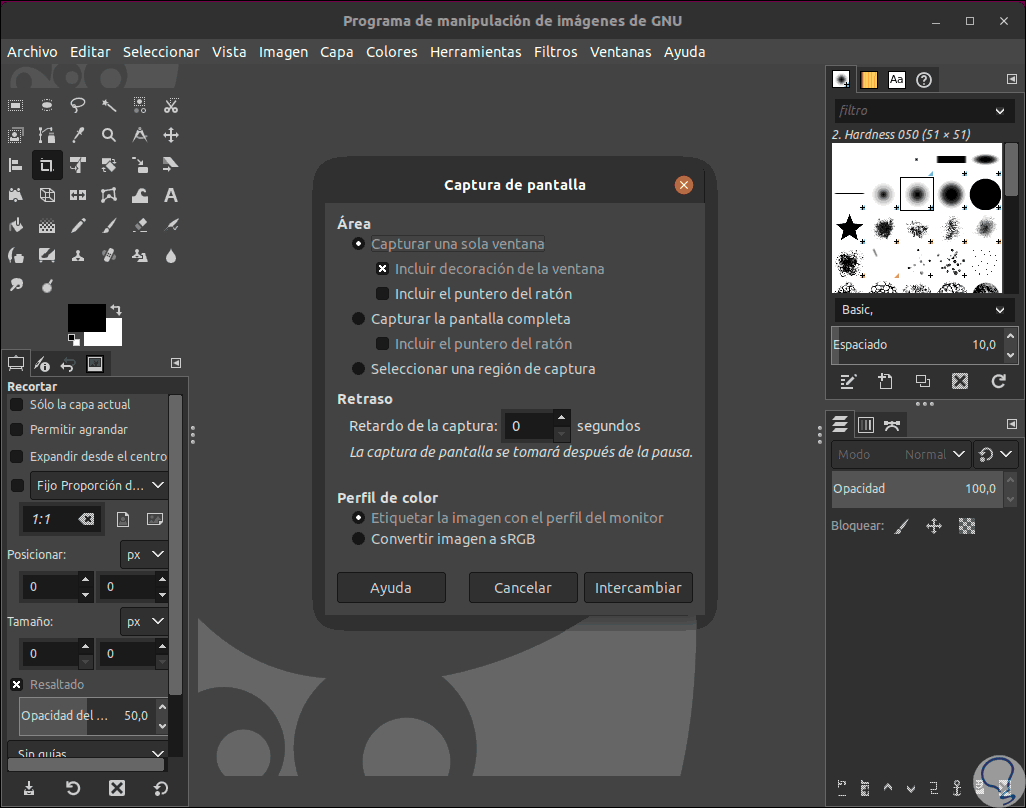The height and width of the screenshot is (808, 1026).
Task: Open Tamaño px unit dropdown
Action: point(144,622)
